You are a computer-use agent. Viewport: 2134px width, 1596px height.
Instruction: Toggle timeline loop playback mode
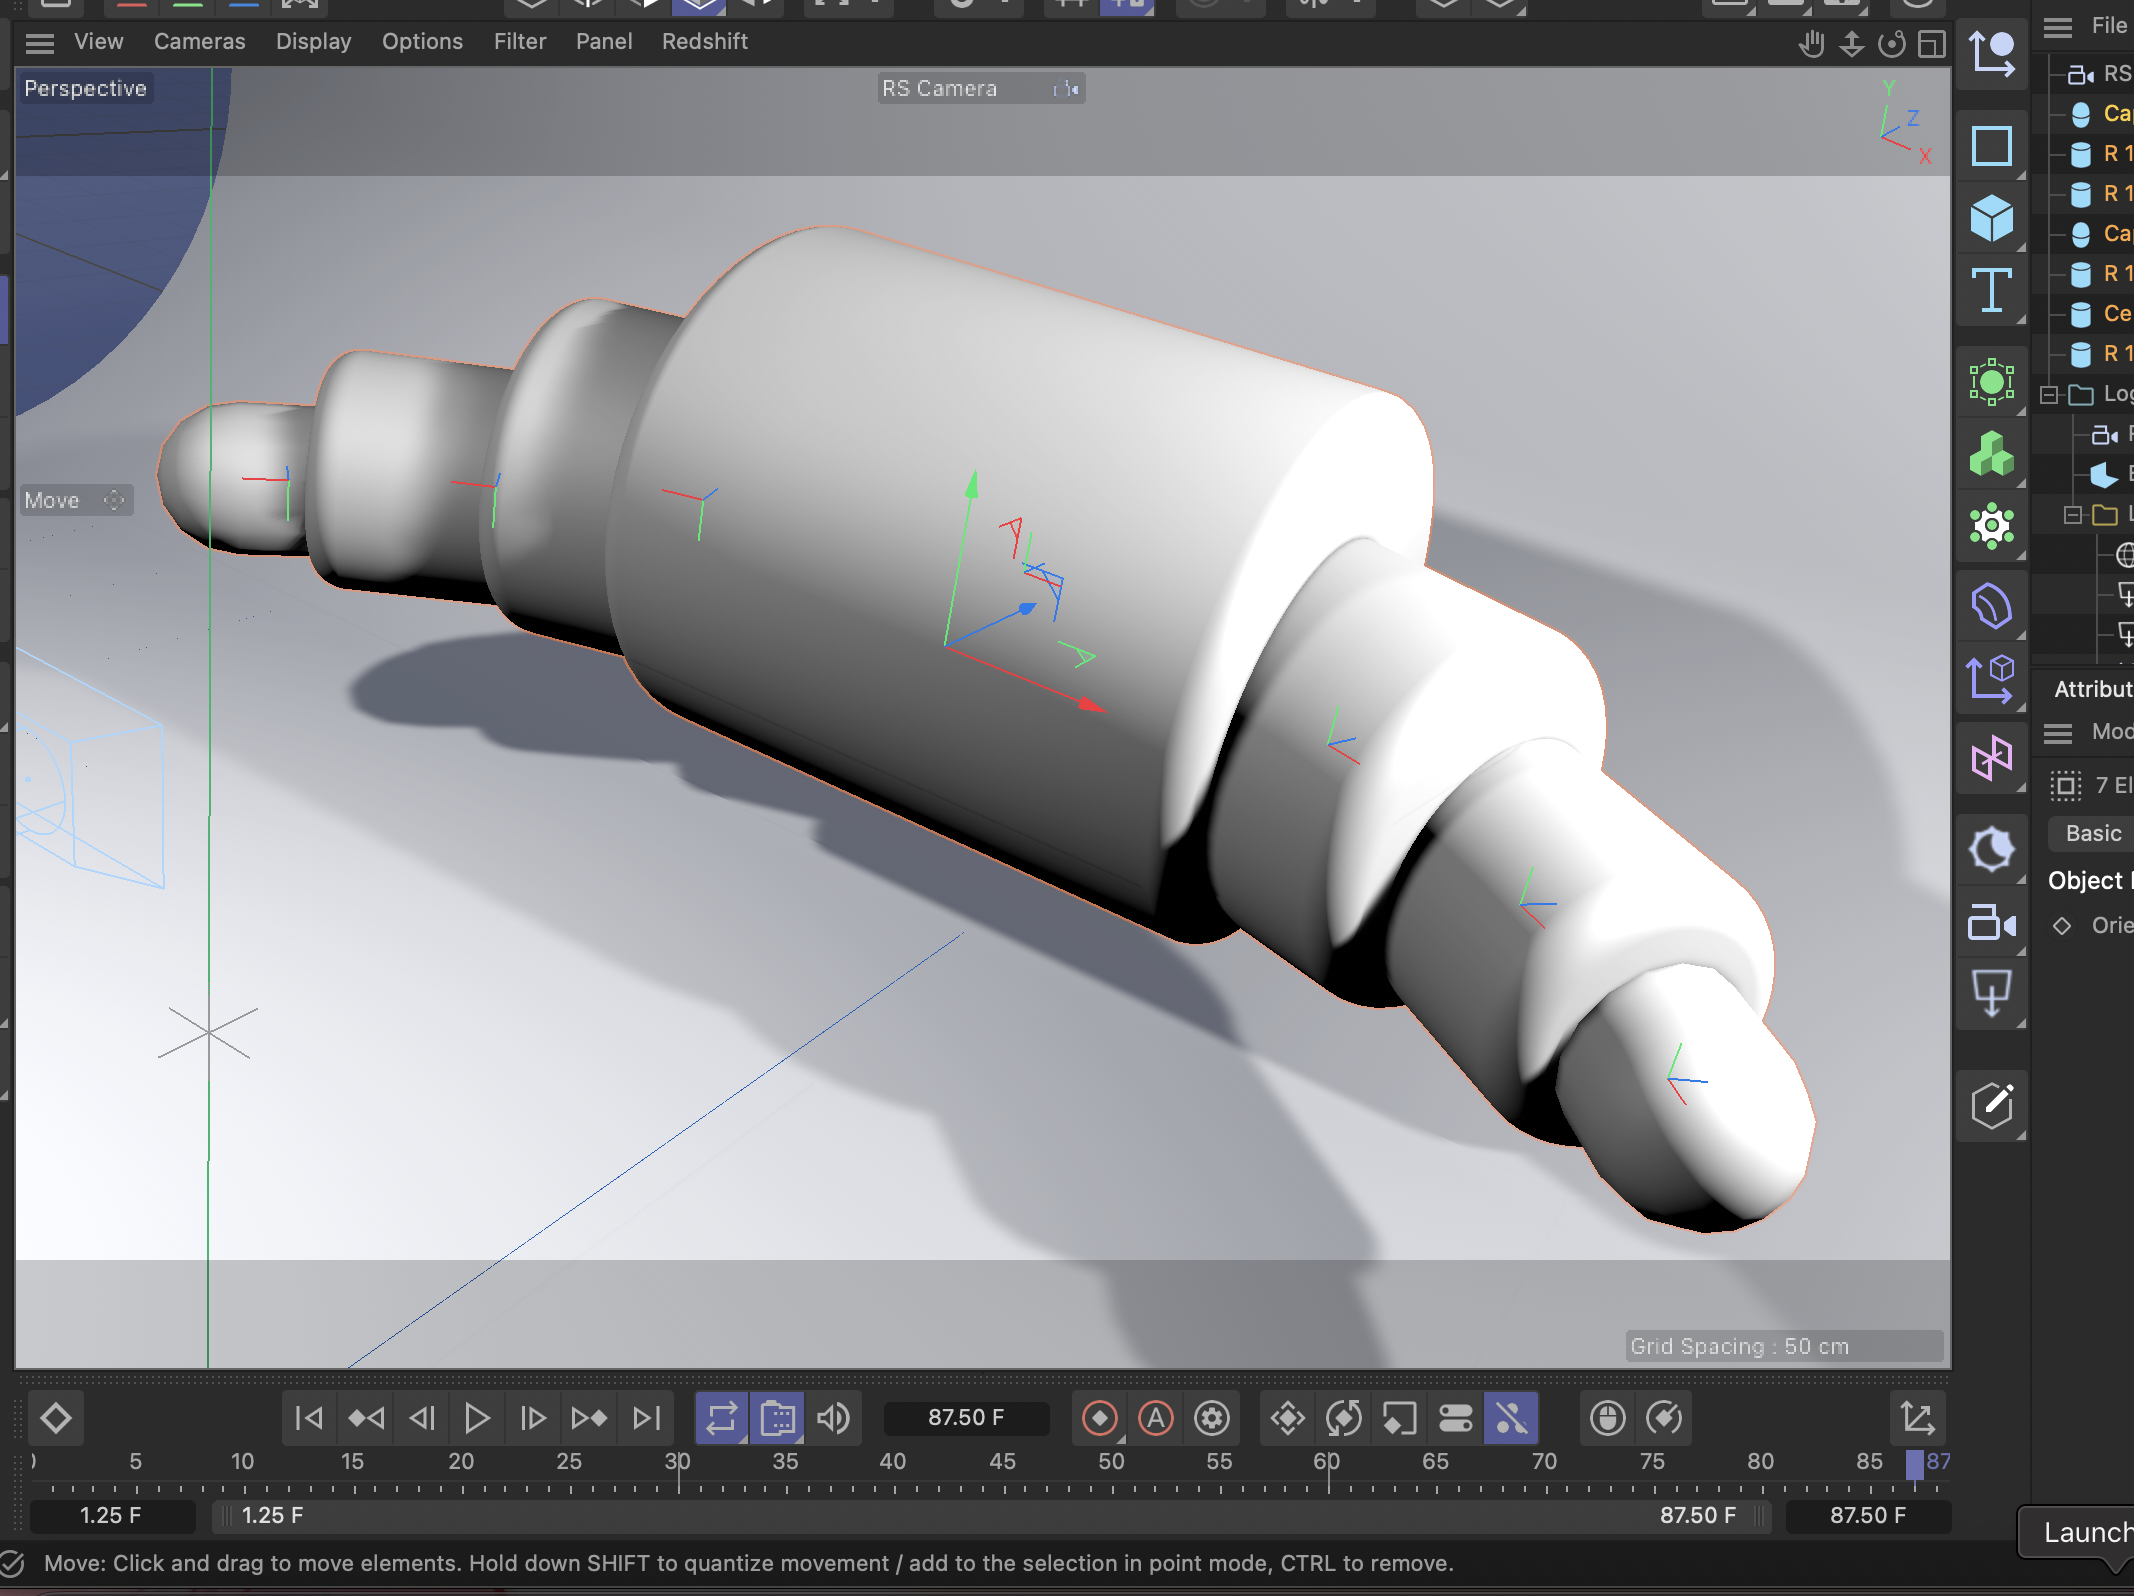[x=721, y=1418]
